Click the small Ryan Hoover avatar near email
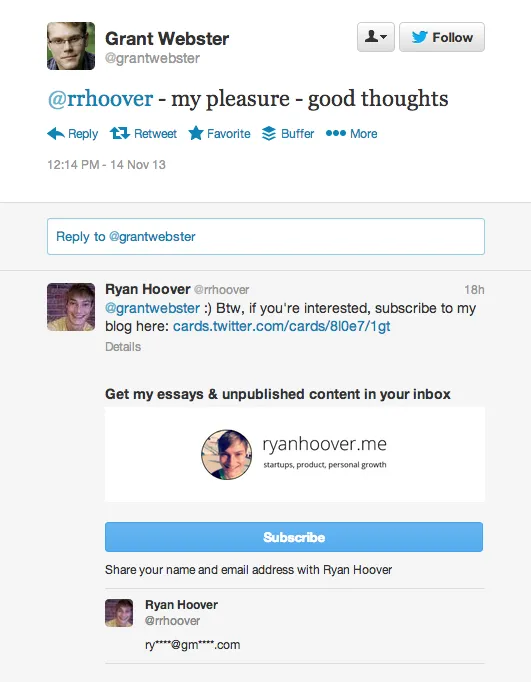 [x=119, y=613]
